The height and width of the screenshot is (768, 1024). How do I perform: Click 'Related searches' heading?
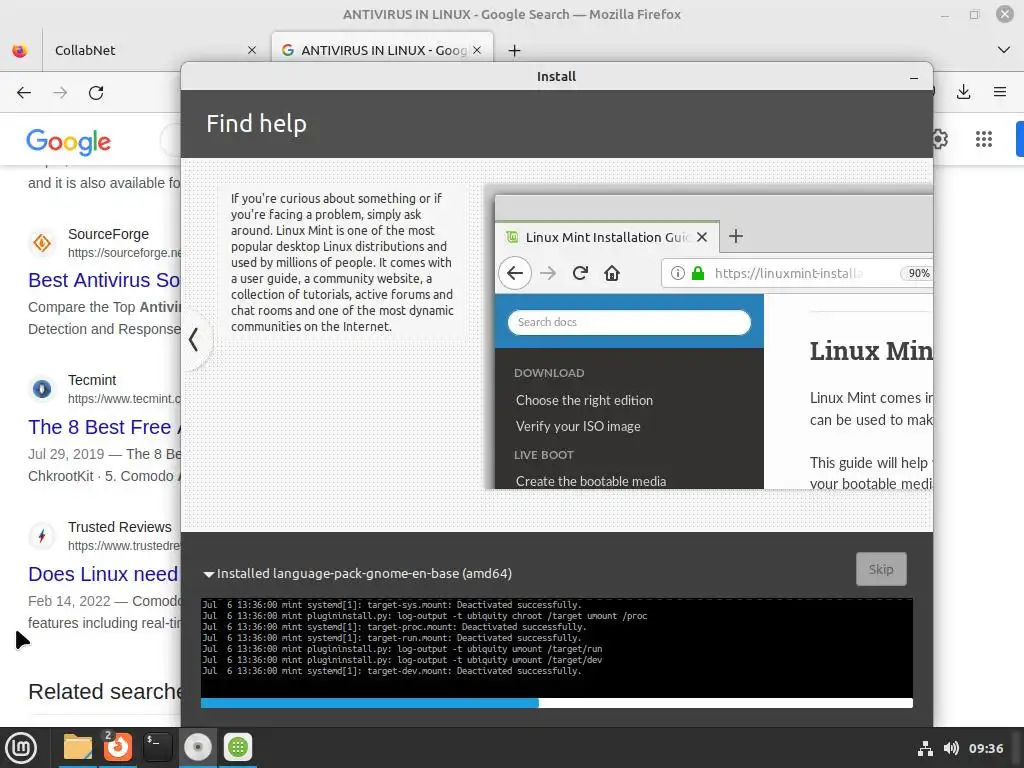tap(104, 691)
